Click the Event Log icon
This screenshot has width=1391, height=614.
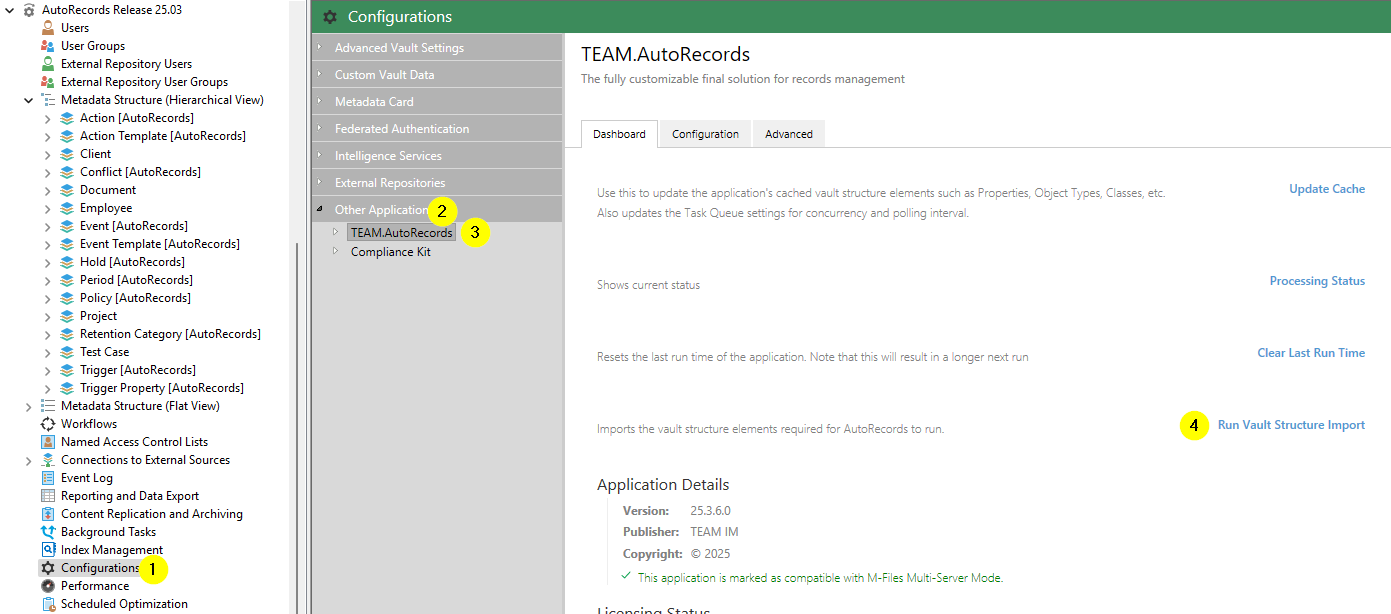pos(48,478)
